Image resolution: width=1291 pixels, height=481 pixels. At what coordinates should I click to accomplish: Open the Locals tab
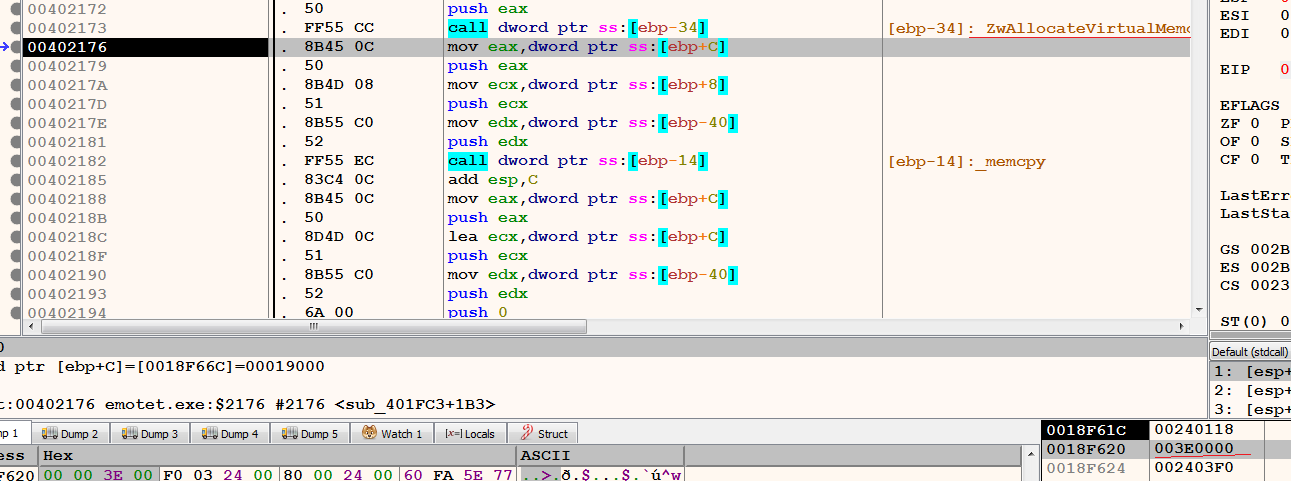[x=469, y=433]
